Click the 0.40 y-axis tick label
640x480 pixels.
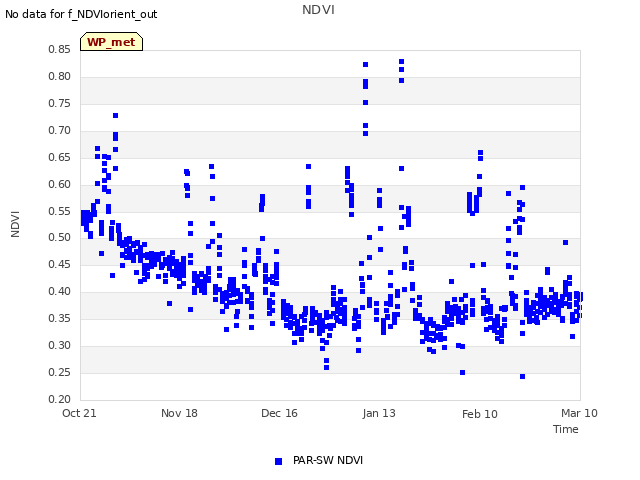tap(60, 291)
